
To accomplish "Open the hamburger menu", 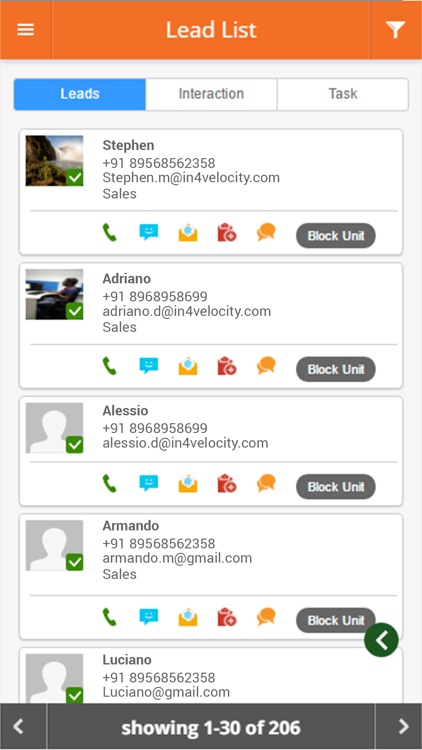I will [x=26, y=30].
